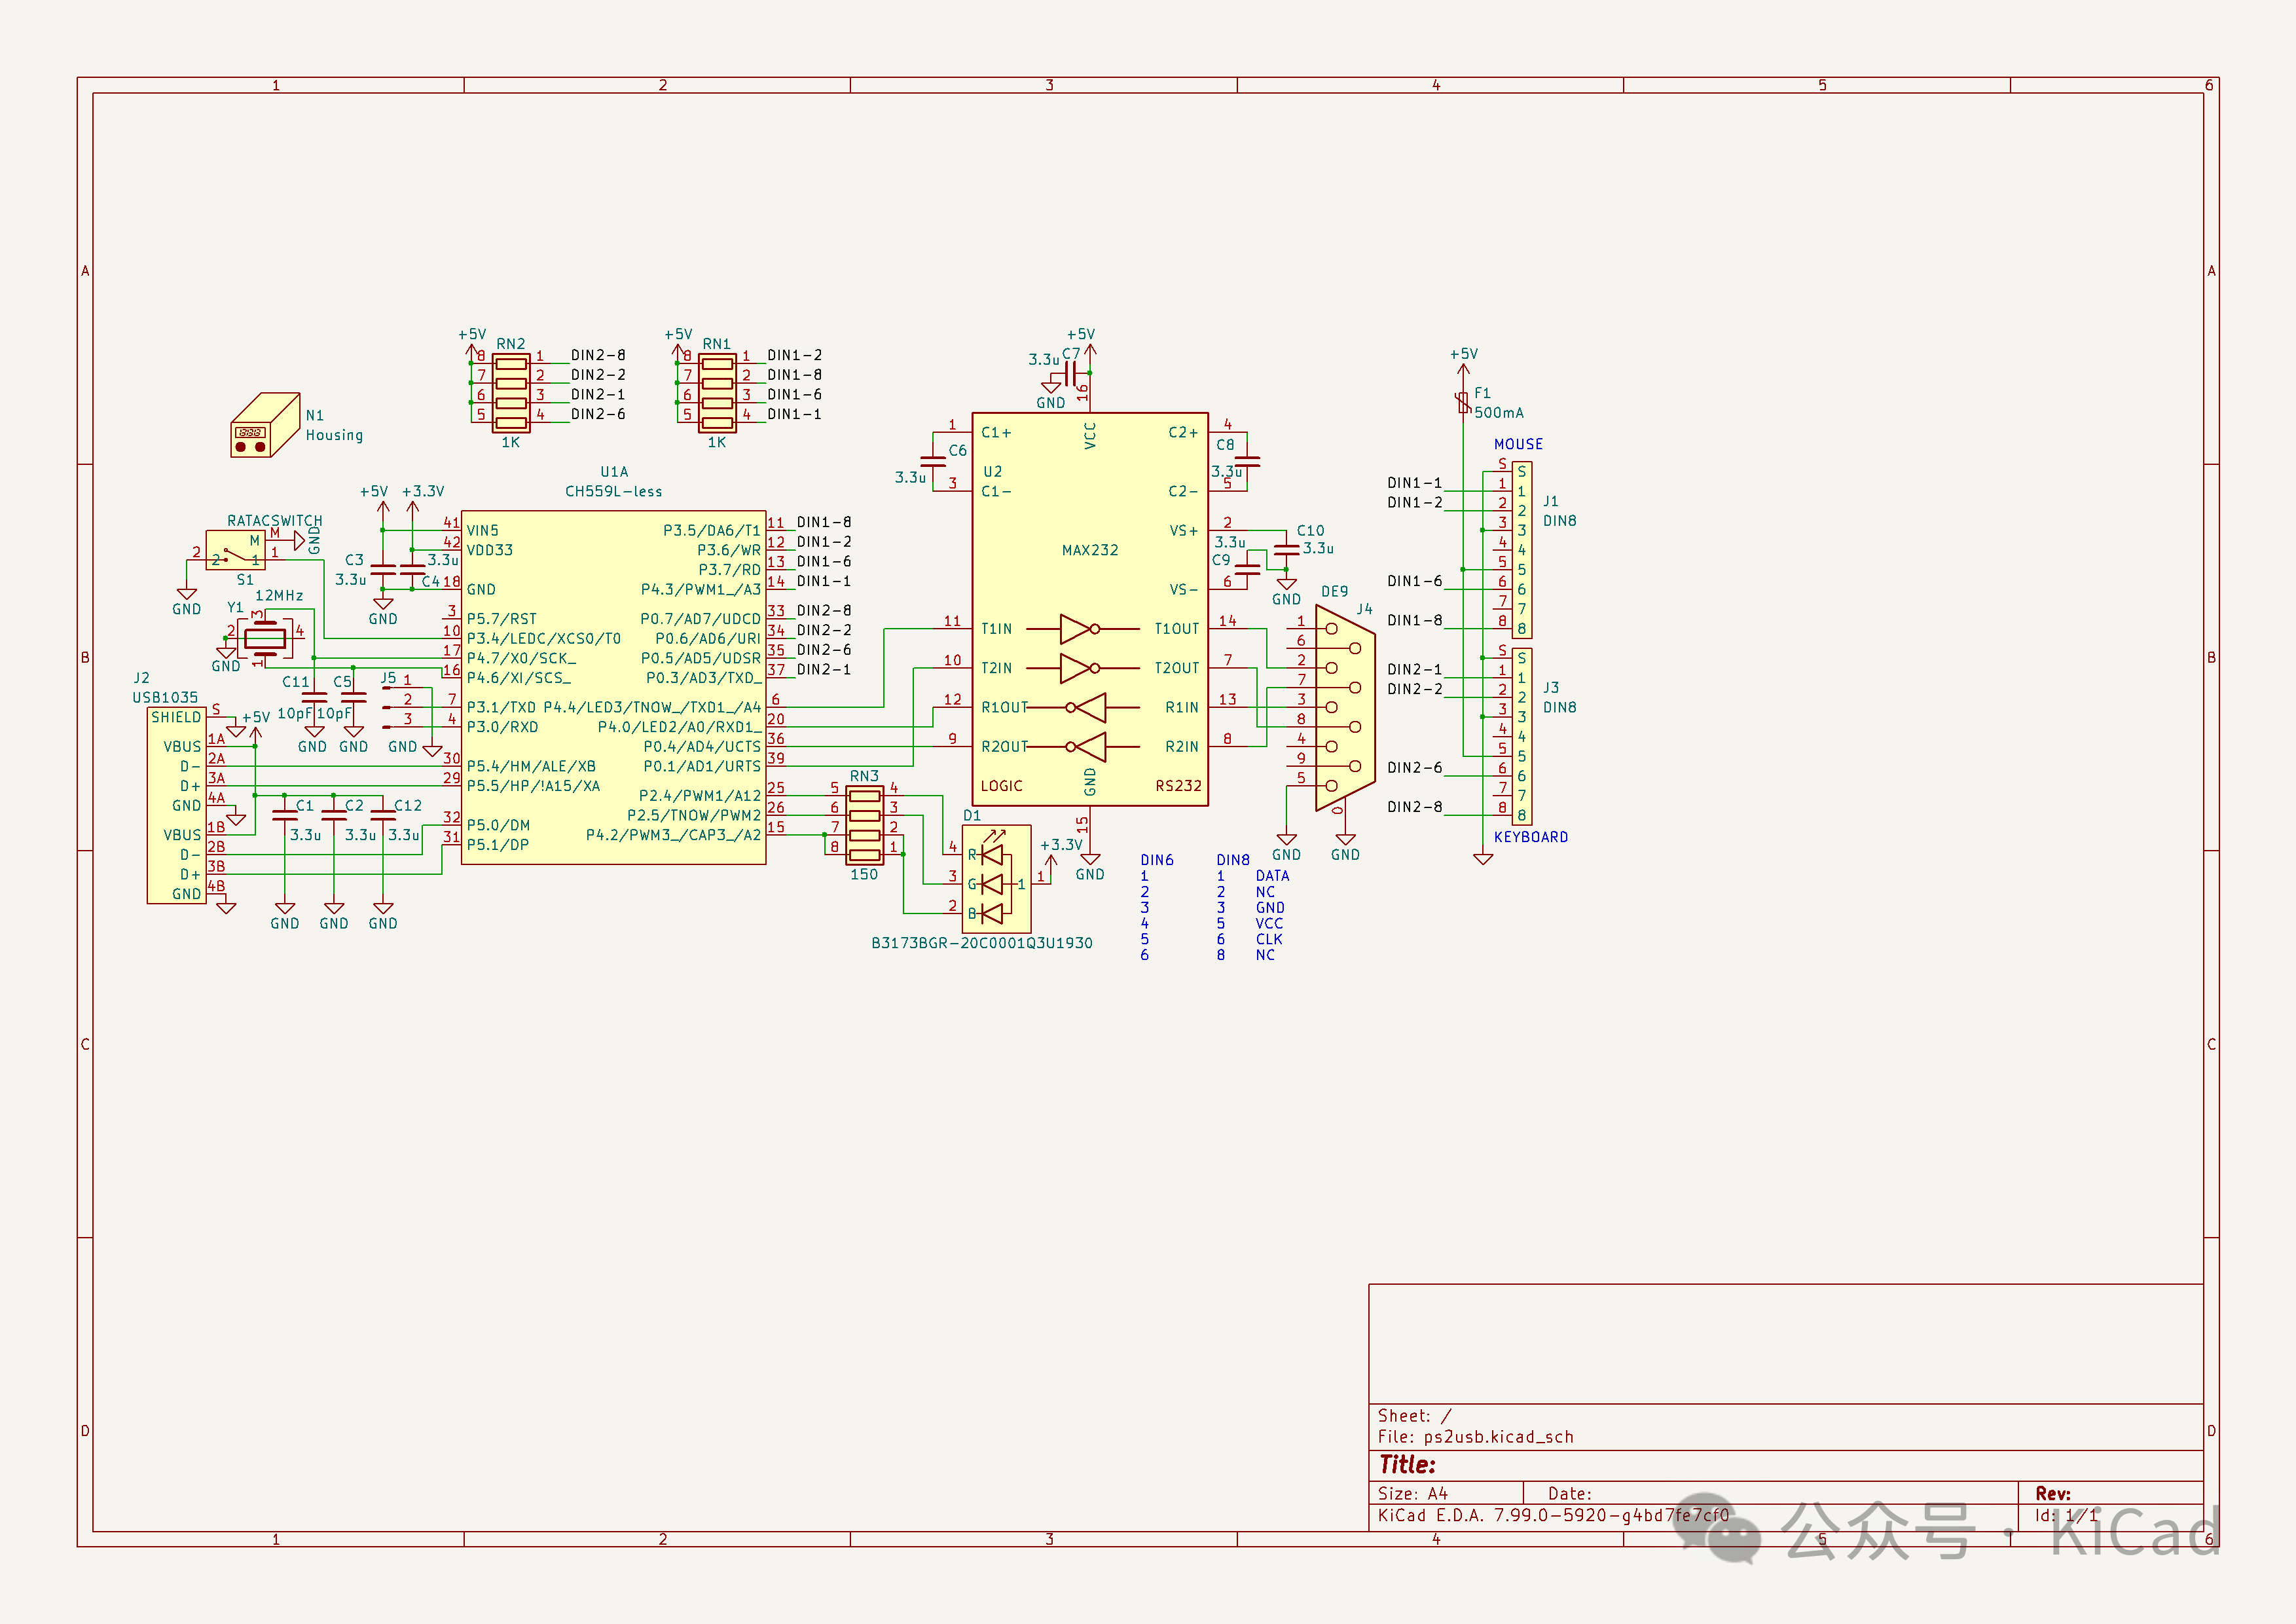Click the RN3 resistor network symbol
Image resolution: width=2296 pixels, height=1624 pixels.
(x=864, y=826)
